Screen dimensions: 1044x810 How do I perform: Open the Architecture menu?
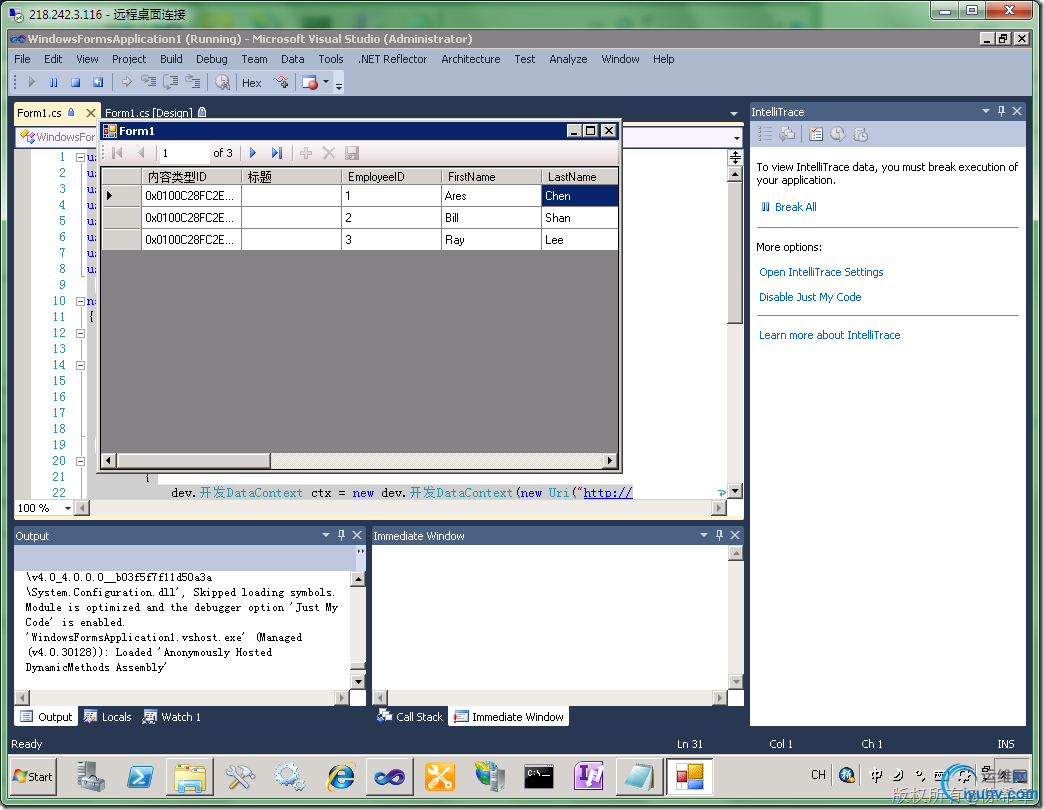pyautogui.click(x=470, y=59)
